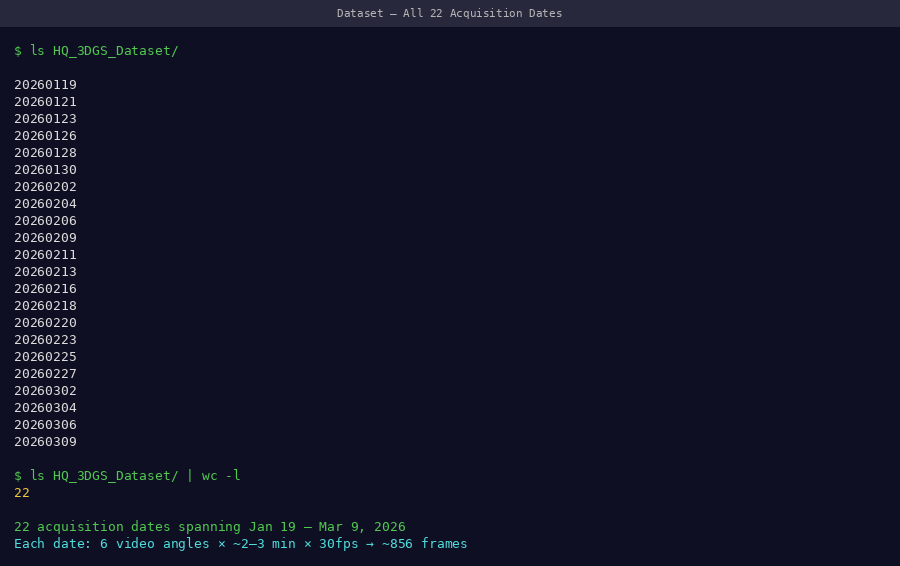Click the command ending in 'wc -l'
Viewport: 900px width, 566px height.
tap(135, 476)
